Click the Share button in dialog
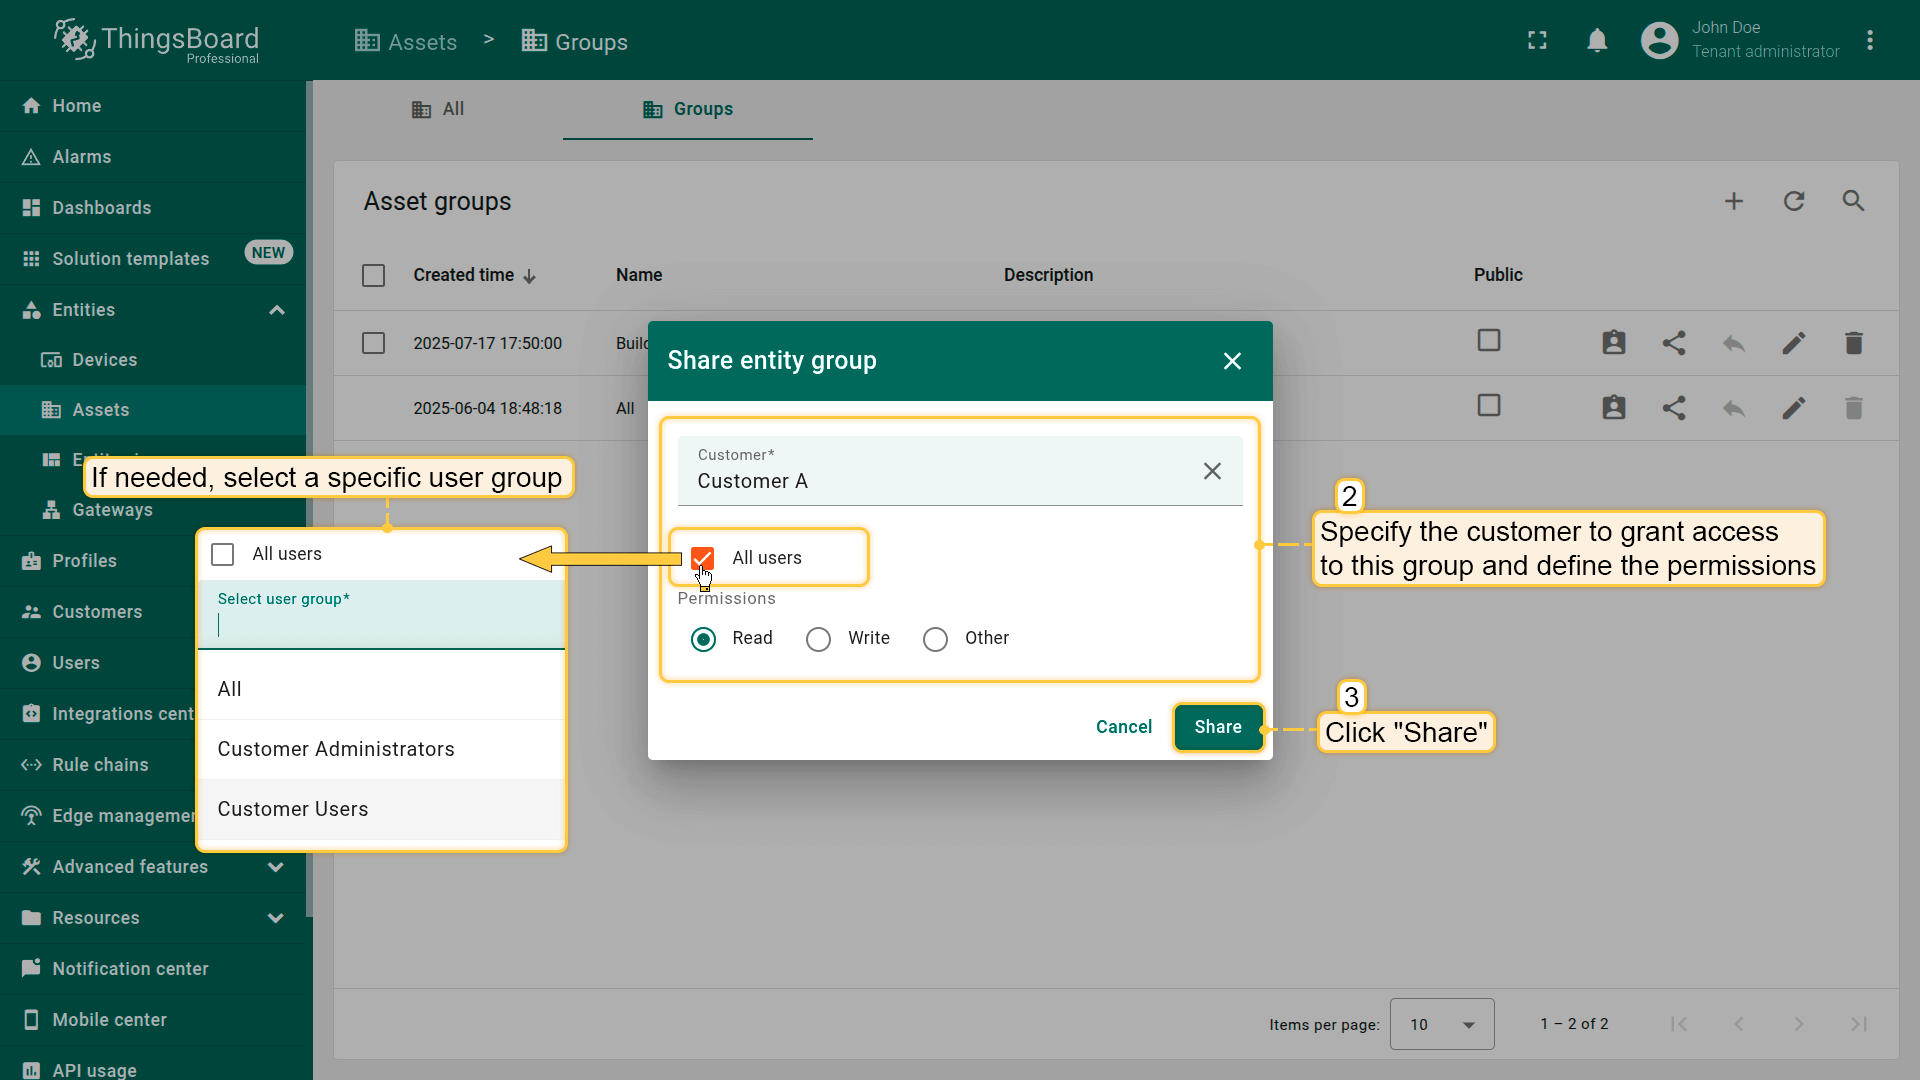1920x1080 pixels. pyautogui.click(x=1217, y=727)
